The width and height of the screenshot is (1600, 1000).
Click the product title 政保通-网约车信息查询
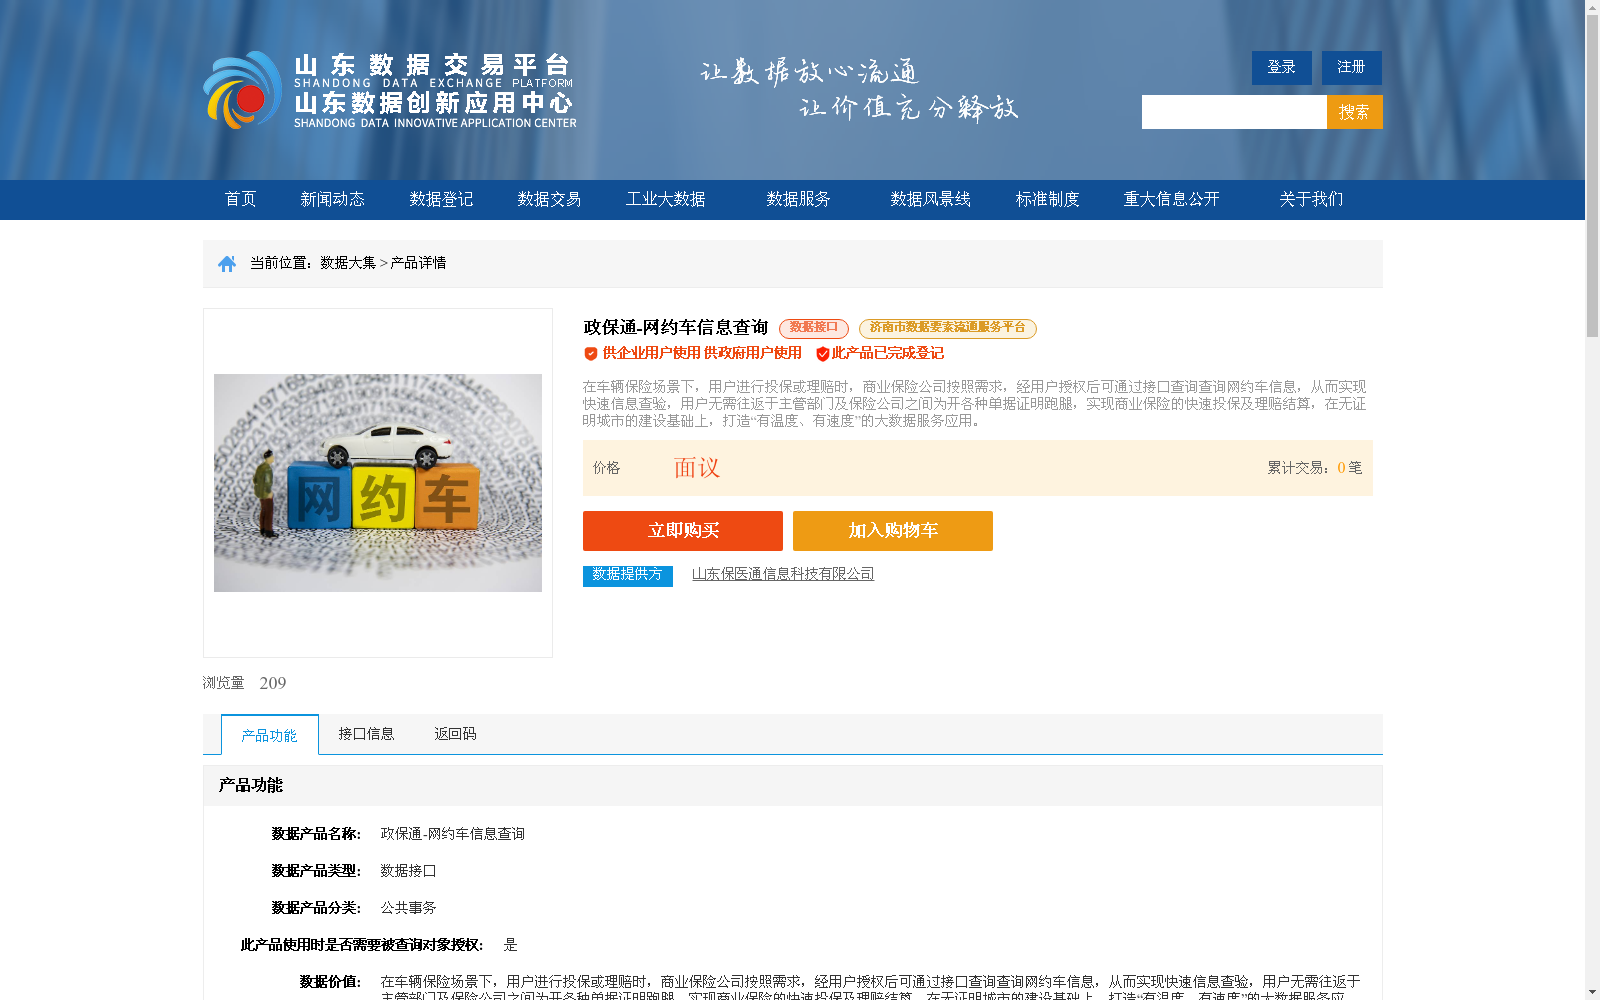pyautogui.click(x=676, y=328)
